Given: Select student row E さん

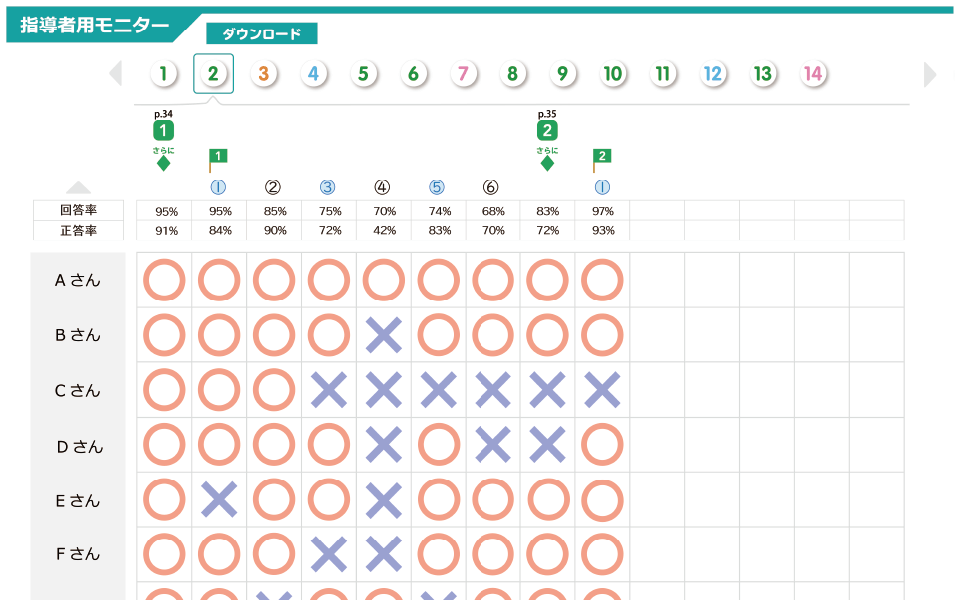Looking at the screenshot, I should pyautogui.click(x=78, y=501).
